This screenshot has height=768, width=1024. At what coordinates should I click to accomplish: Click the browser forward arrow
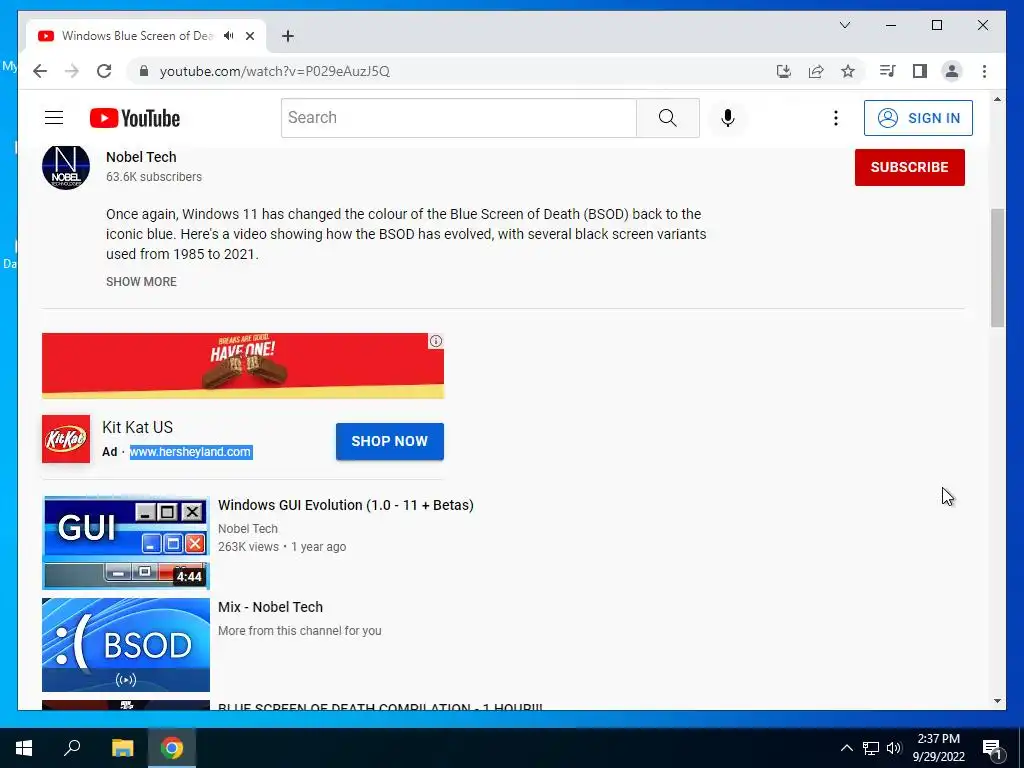[x=72, y=71]
